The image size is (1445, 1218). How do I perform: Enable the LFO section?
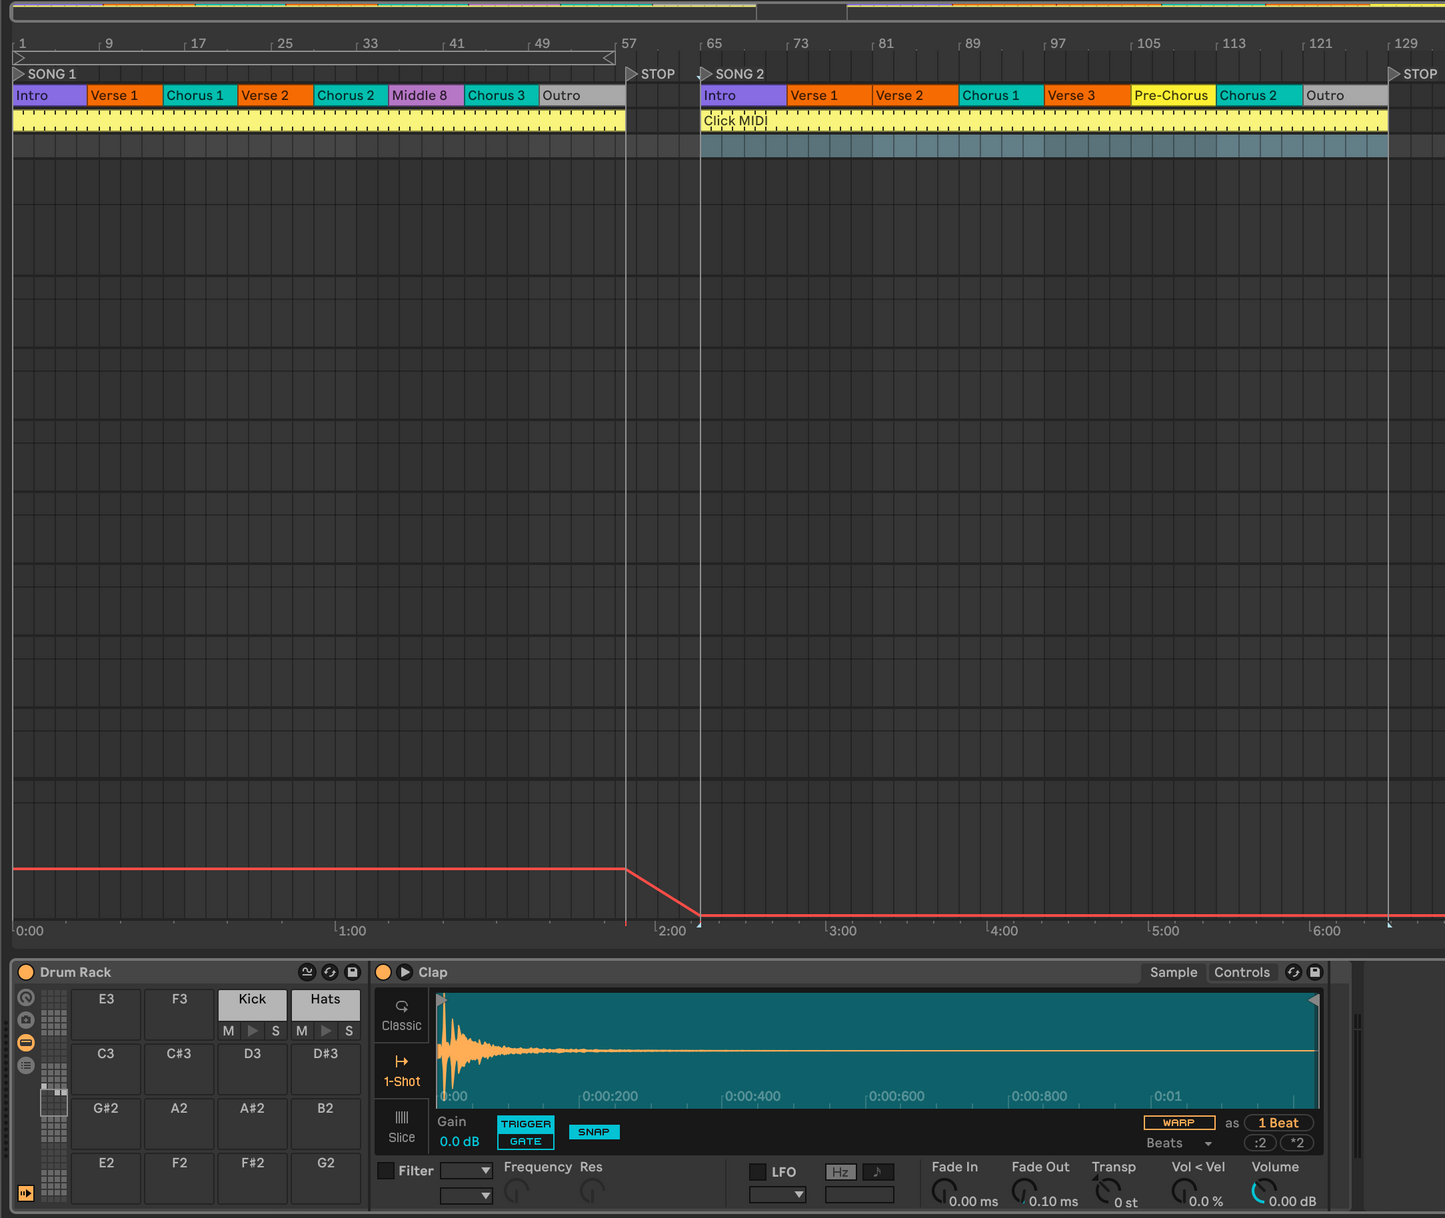click(757, 1171)
